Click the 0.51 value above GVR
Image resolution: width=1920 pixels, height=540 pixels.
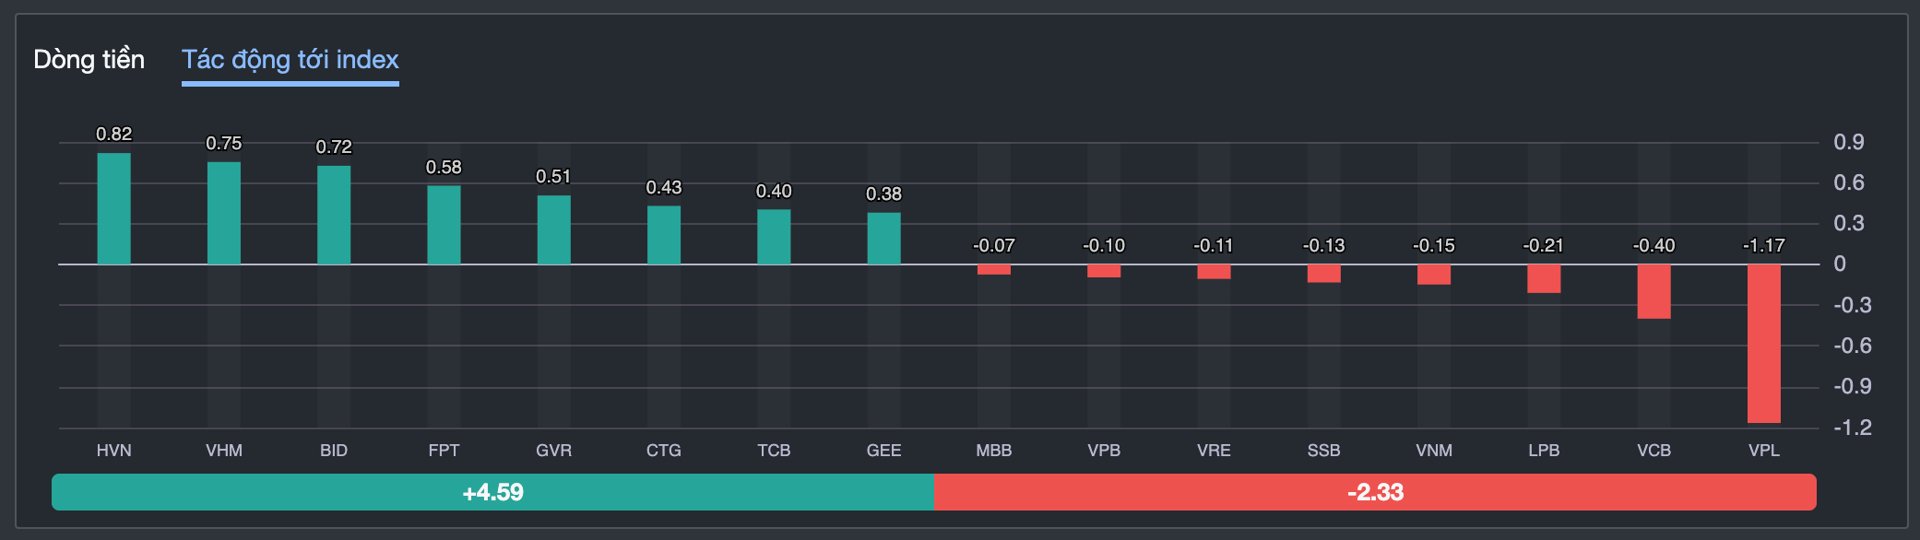coord(554,176)
